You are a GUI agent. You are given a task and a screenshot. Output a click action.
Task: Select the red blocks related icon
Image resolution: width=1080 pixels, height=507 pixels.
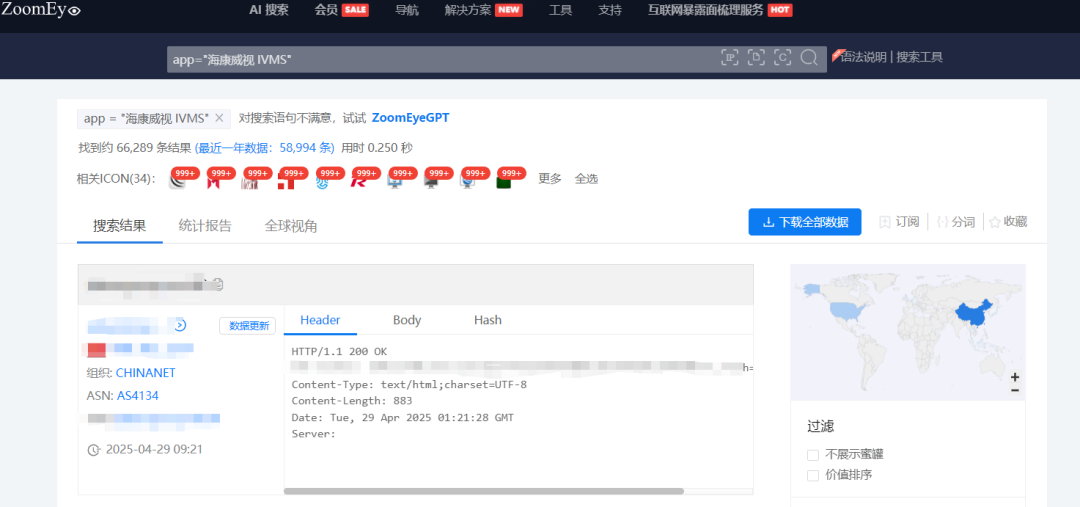(286, 182)
